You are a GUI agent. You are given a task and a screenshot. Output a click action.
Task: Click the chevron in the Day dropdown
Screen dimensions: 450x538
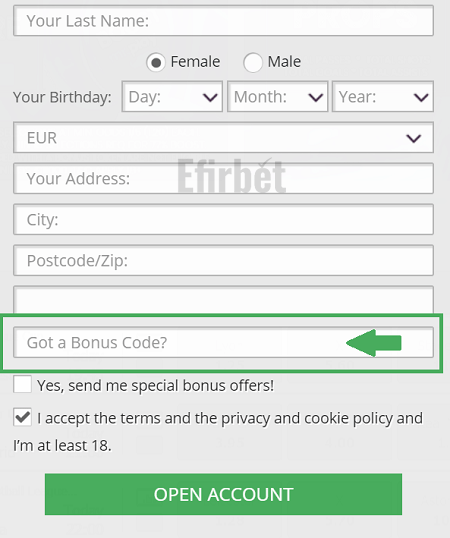[x=210, y=98]
